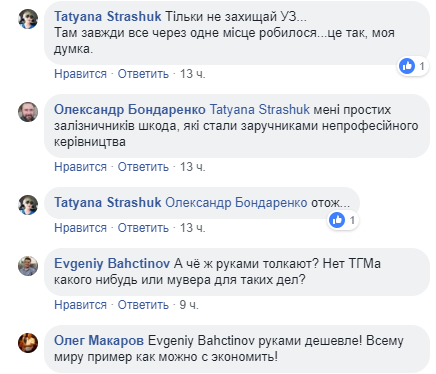
Task: Open Evgeniy Bahctinov's profile avatar
Action: click(28, 266)
